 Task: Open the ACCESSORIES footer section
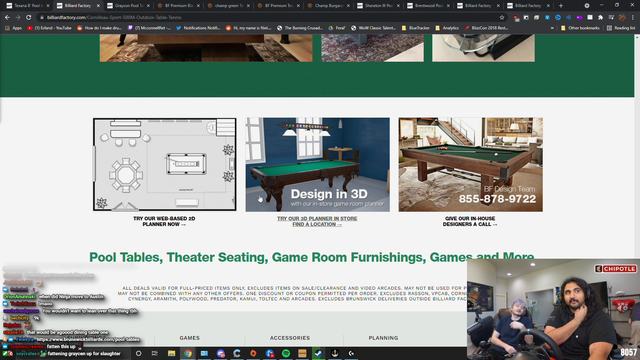pos(290,338)
